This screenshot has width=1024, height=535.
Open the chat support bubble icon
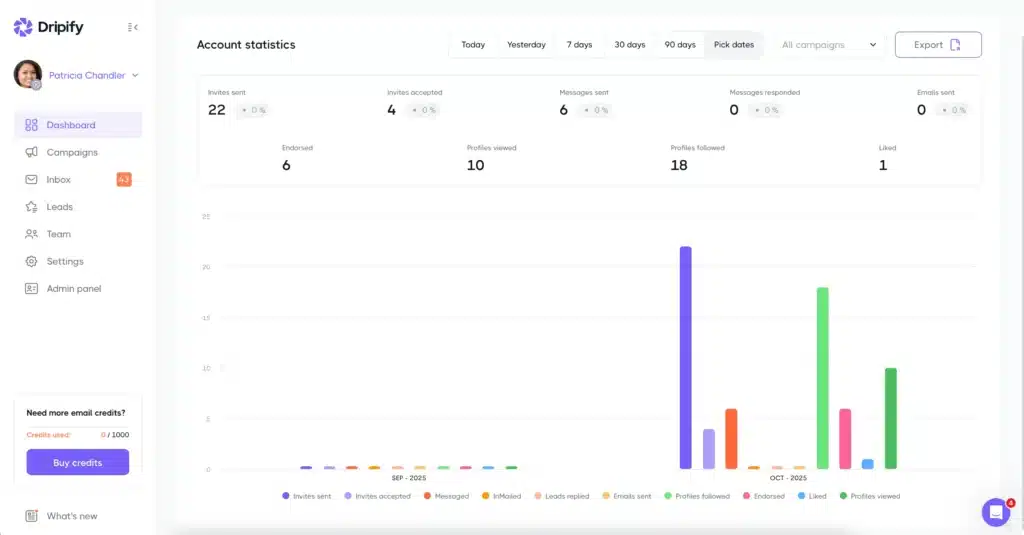pos(996,512)
